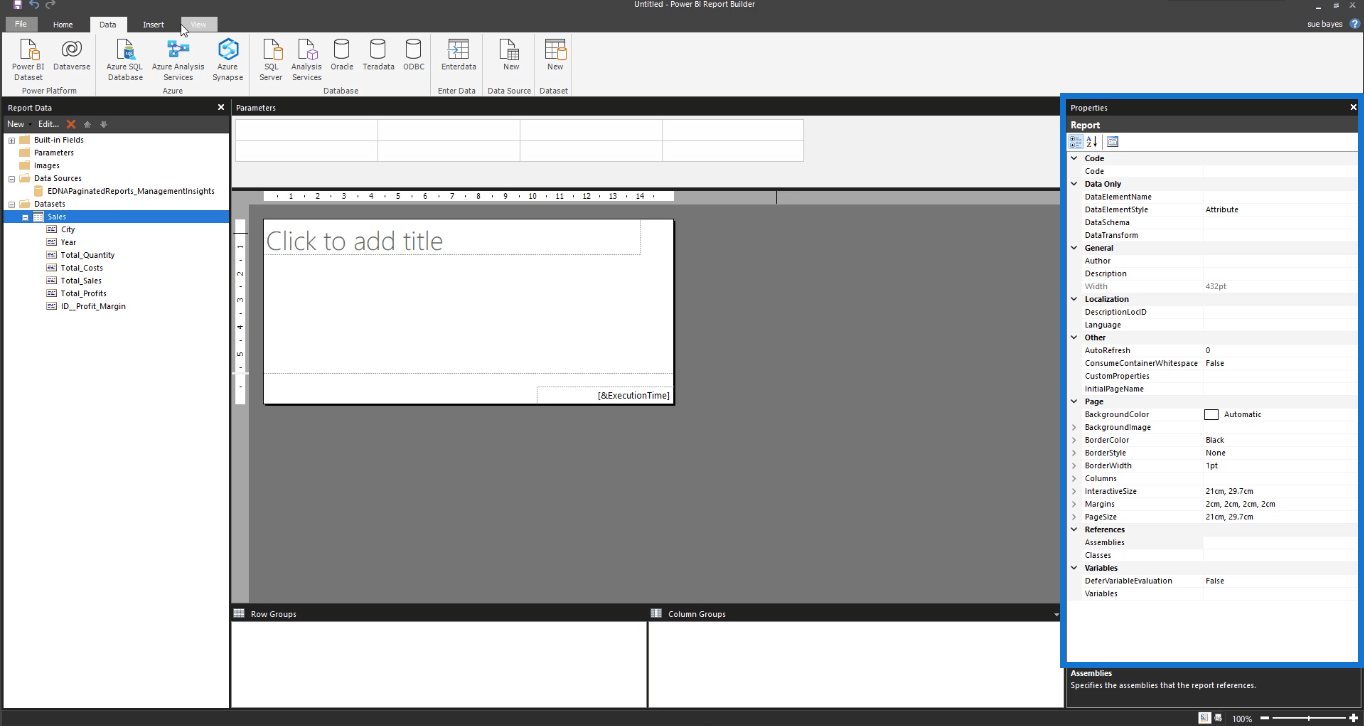Pick the Azure Synapse connector
The width and height of the screenshot is (1364, 726).
click(x=228, y=60)
